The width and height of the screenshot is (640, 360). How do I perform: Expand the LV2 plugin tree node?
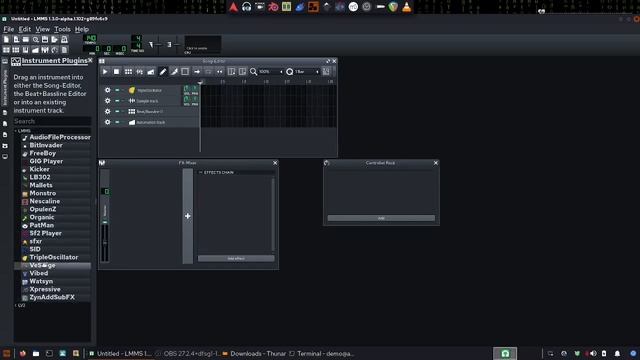16,305
